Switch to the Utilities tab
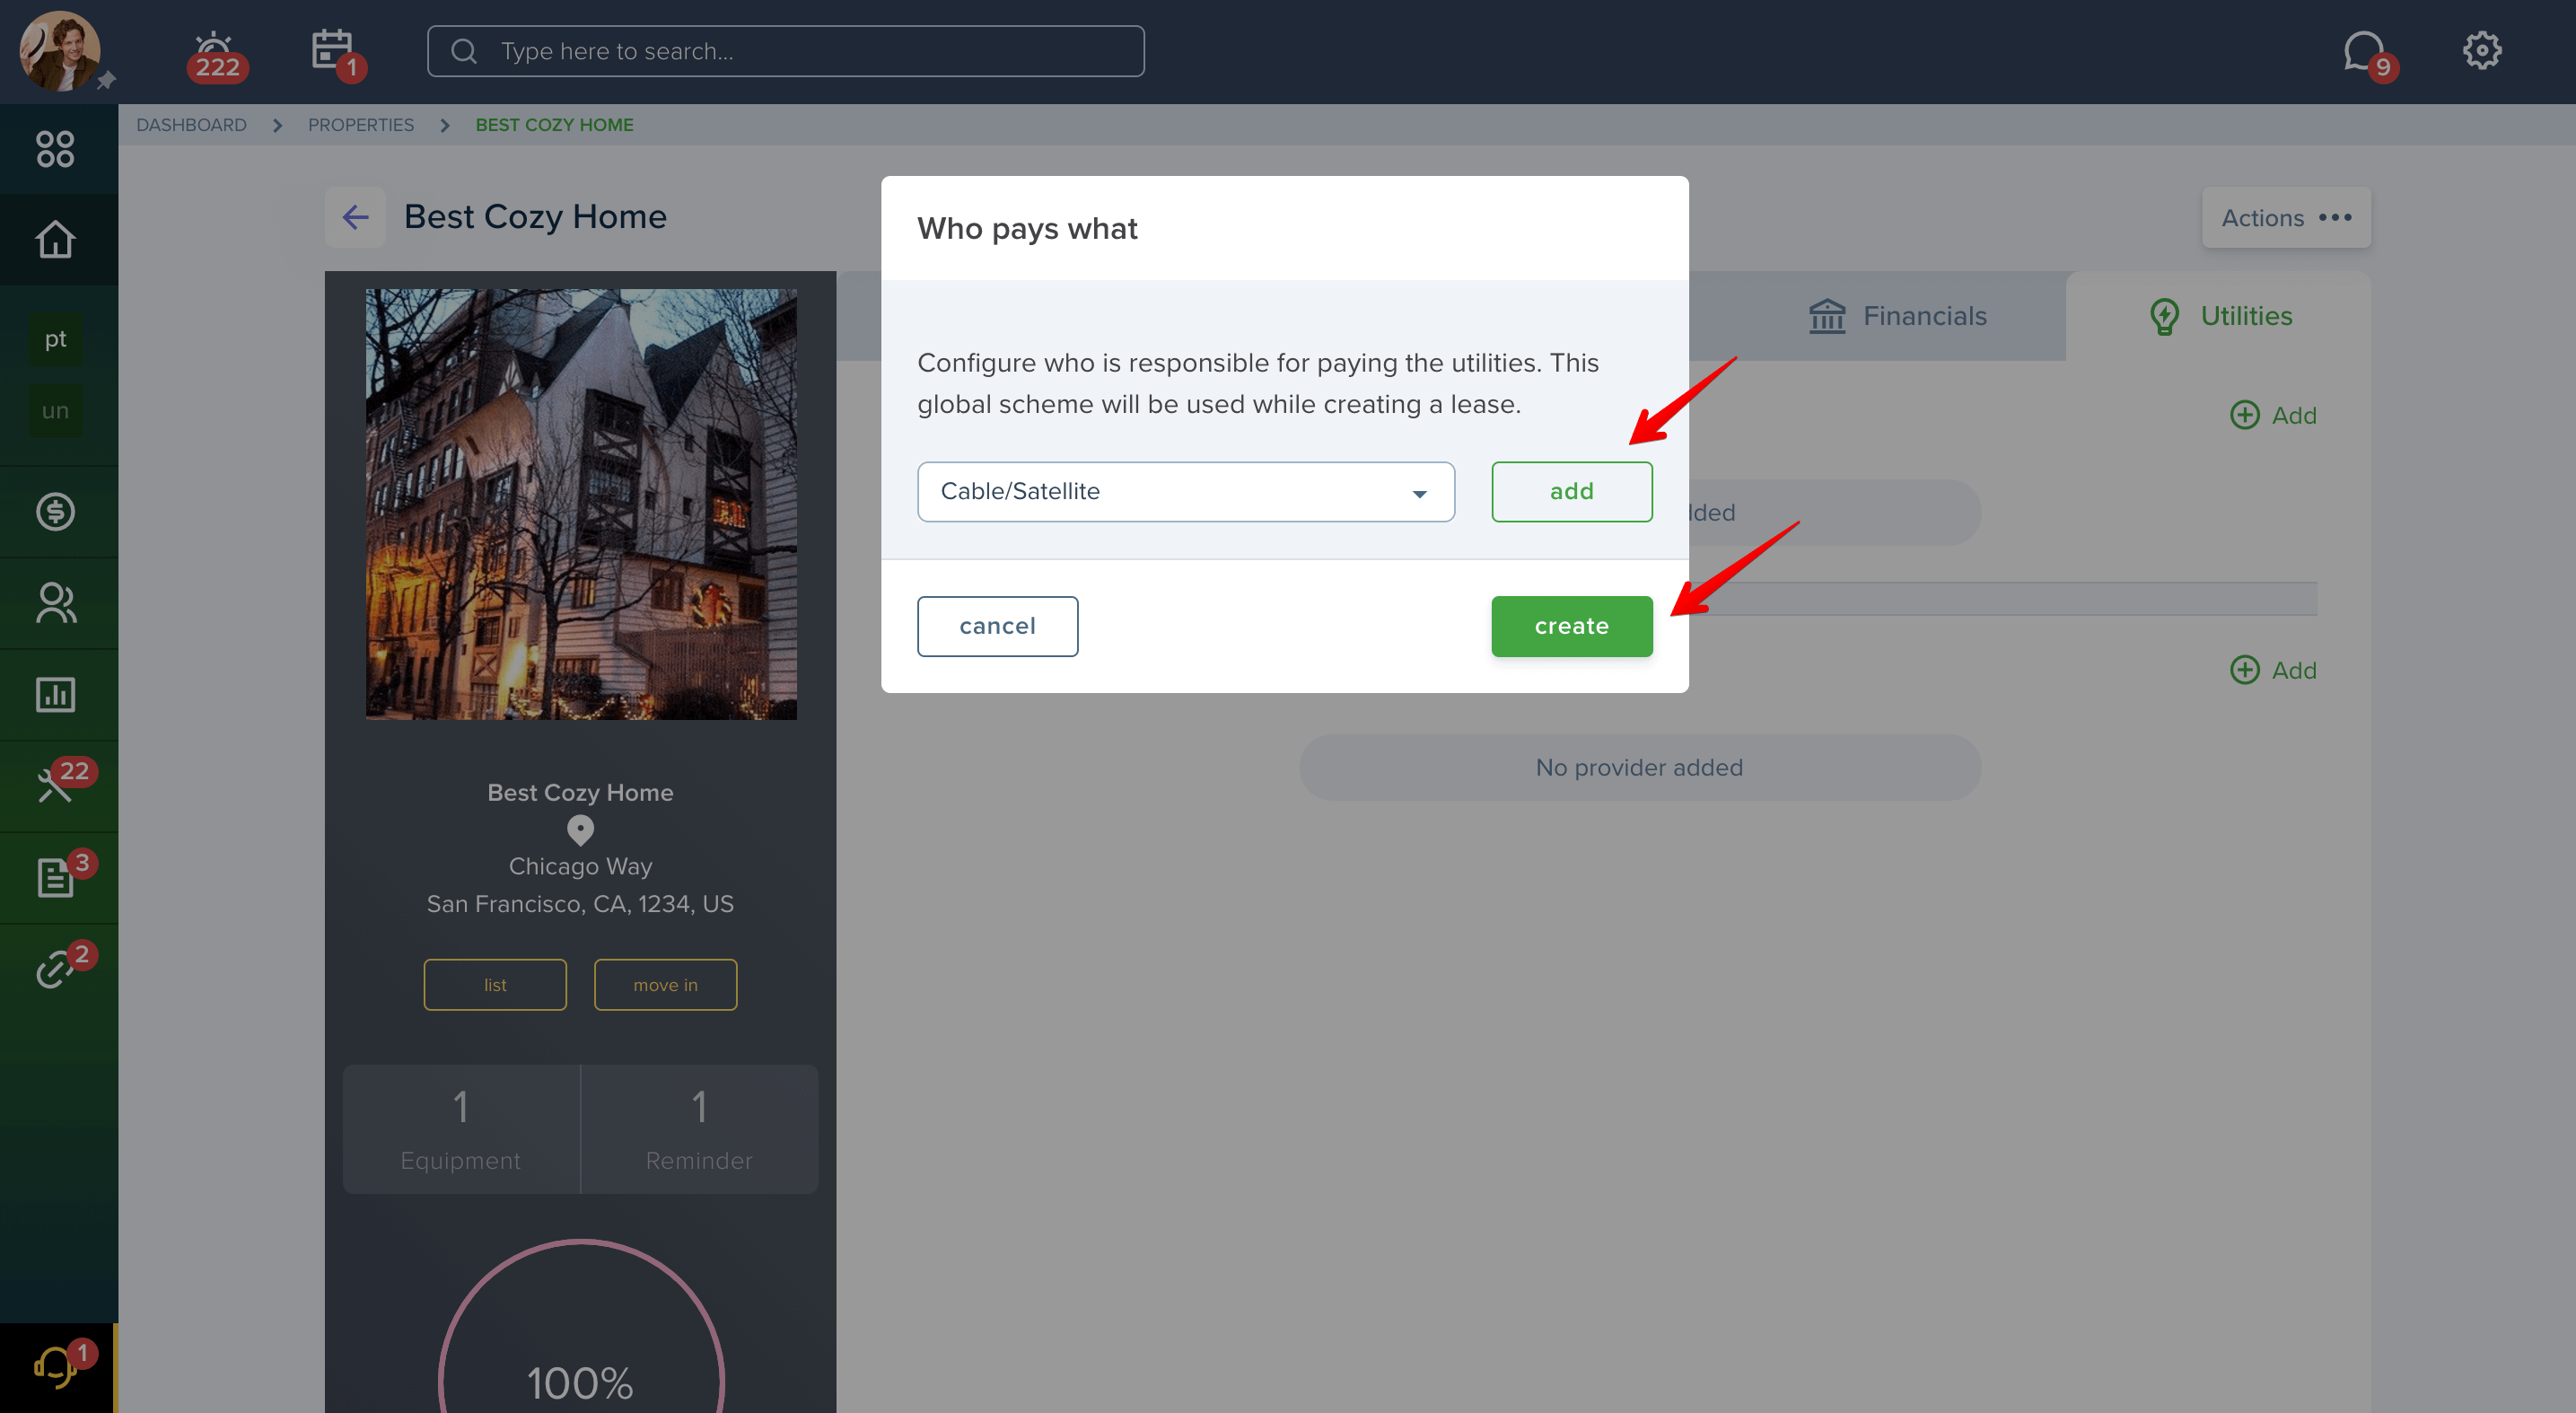This screenshot has height=1413, width=2576. 2219,316
